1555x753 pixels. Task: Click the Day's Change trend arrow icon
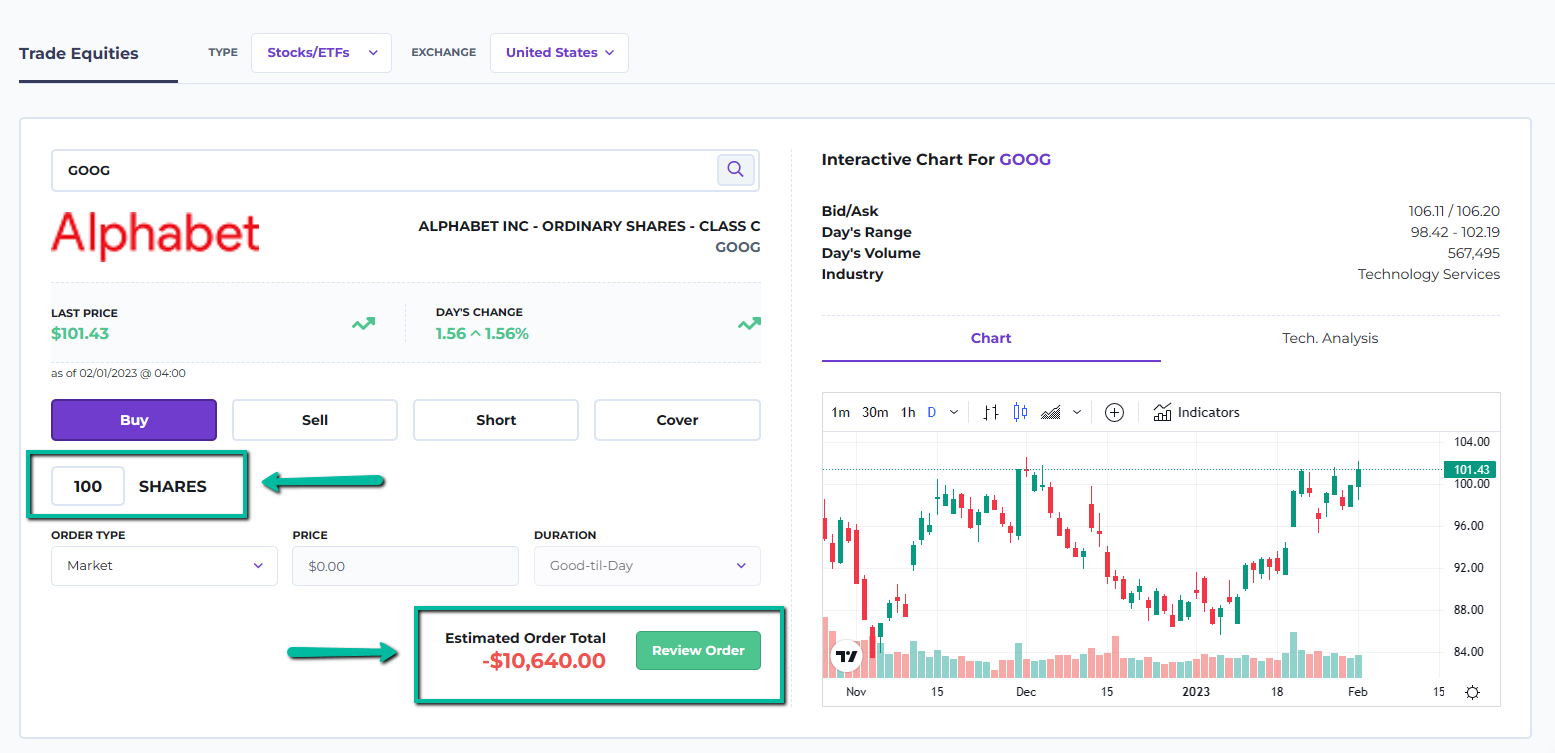[749, 323]
